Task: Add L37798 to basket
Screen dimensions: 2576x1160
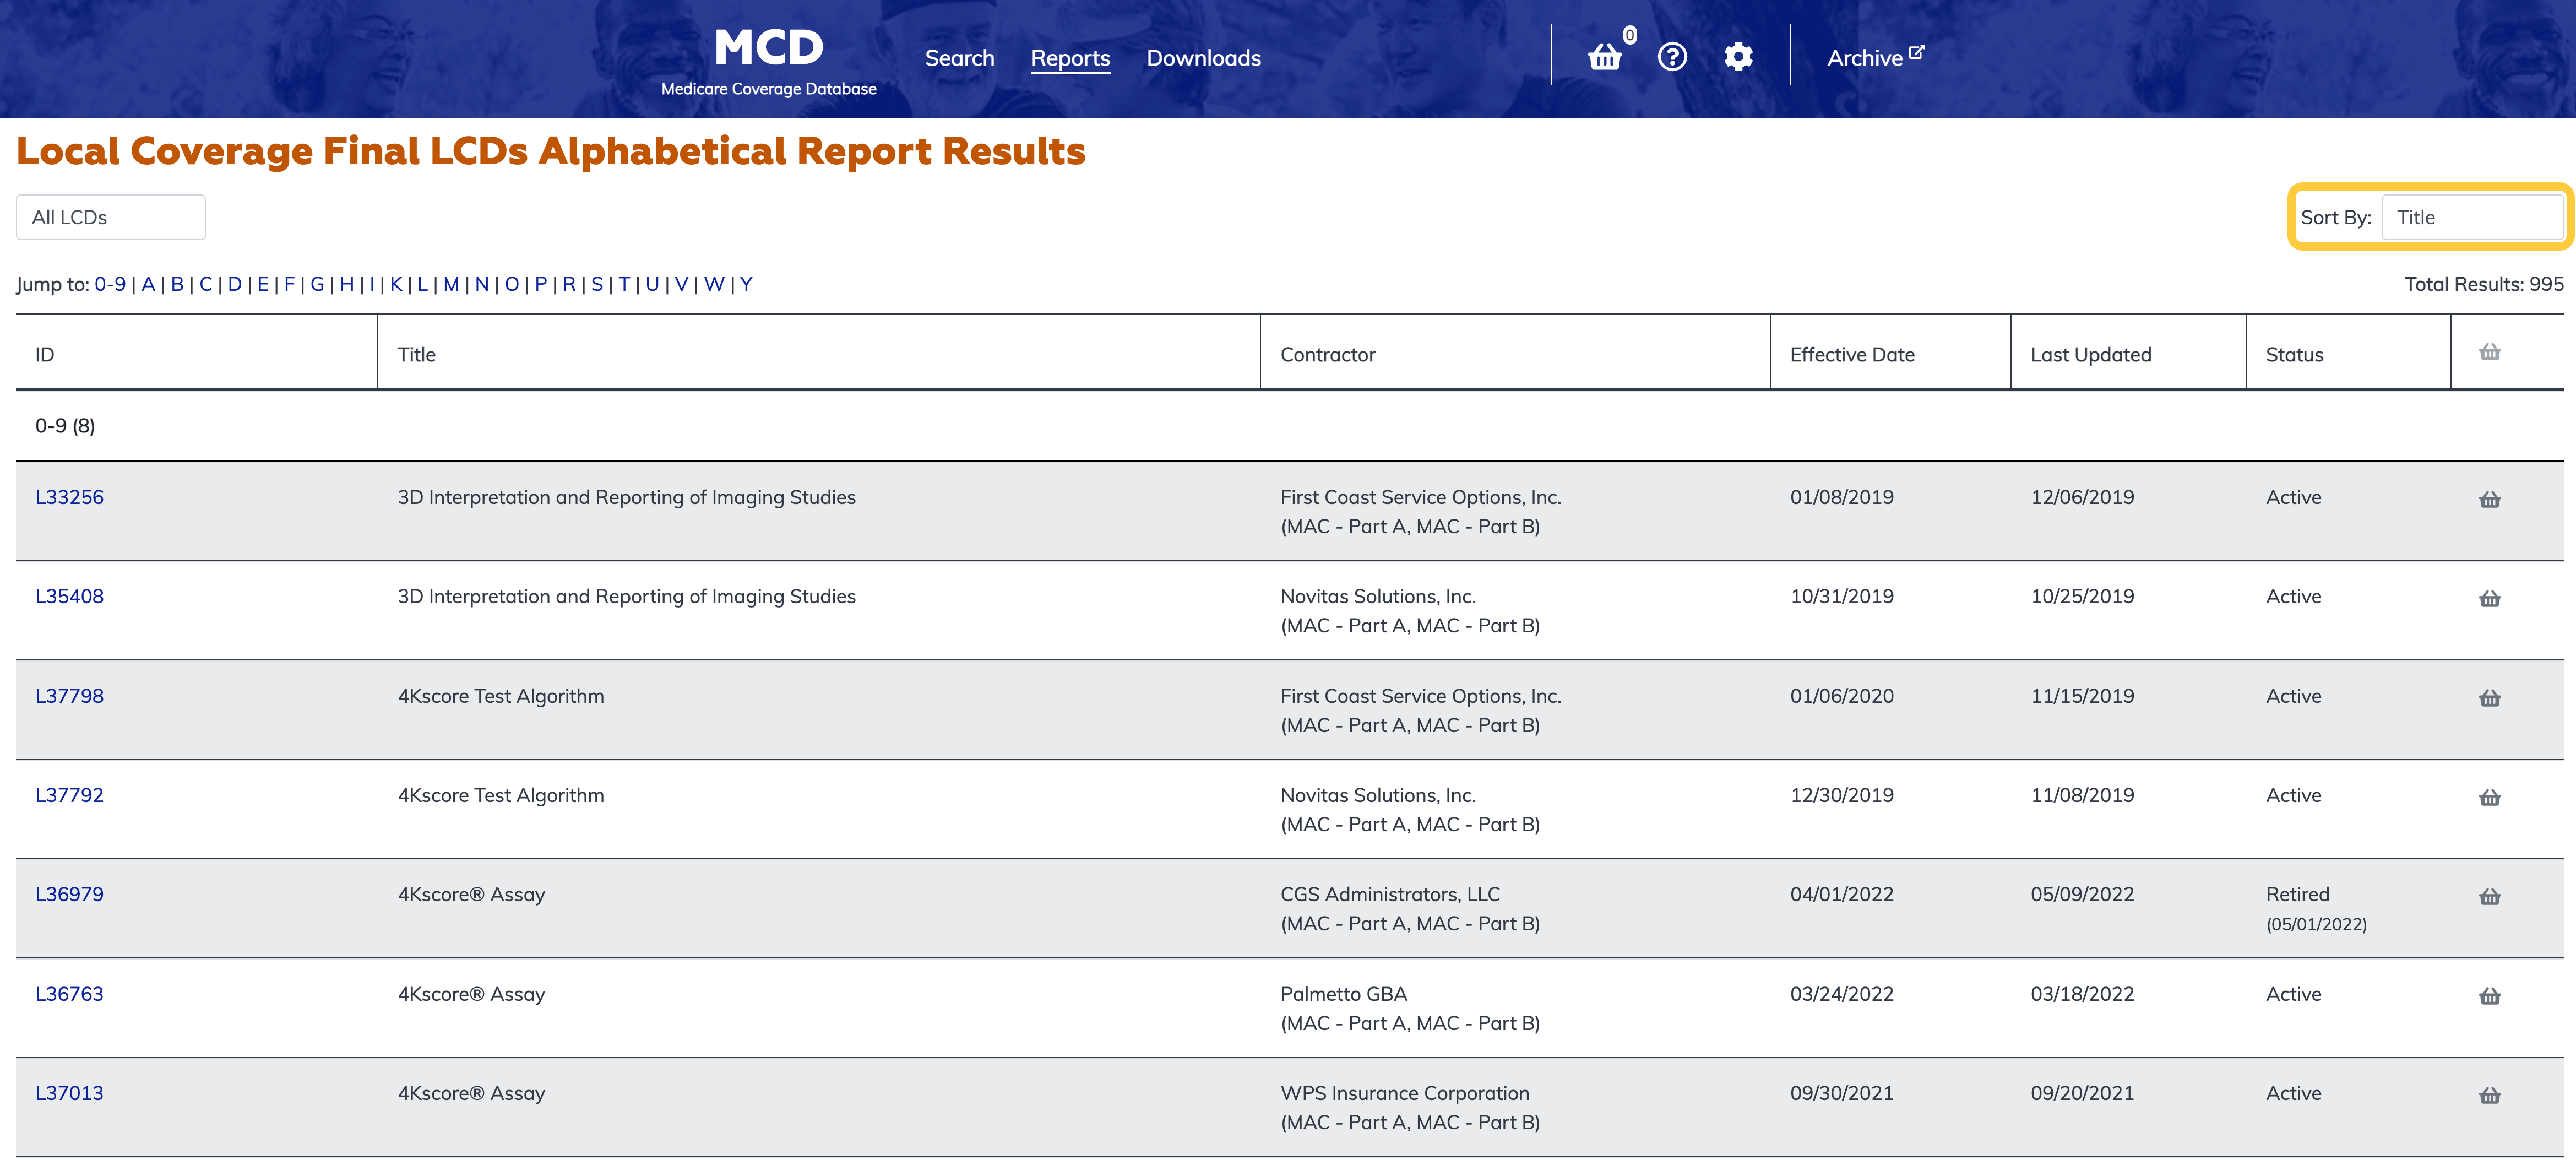Action: (x=2489, y=698)
